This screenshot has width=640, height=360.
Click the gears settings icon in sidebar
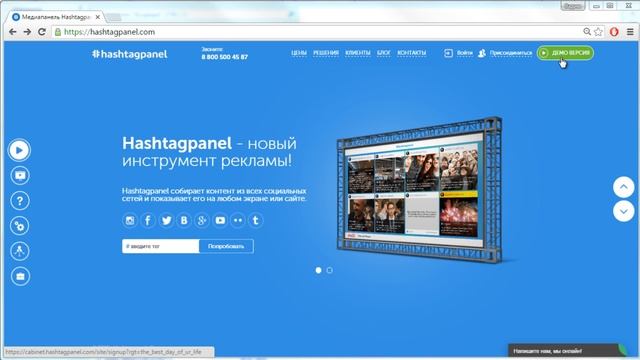(20, 226)
